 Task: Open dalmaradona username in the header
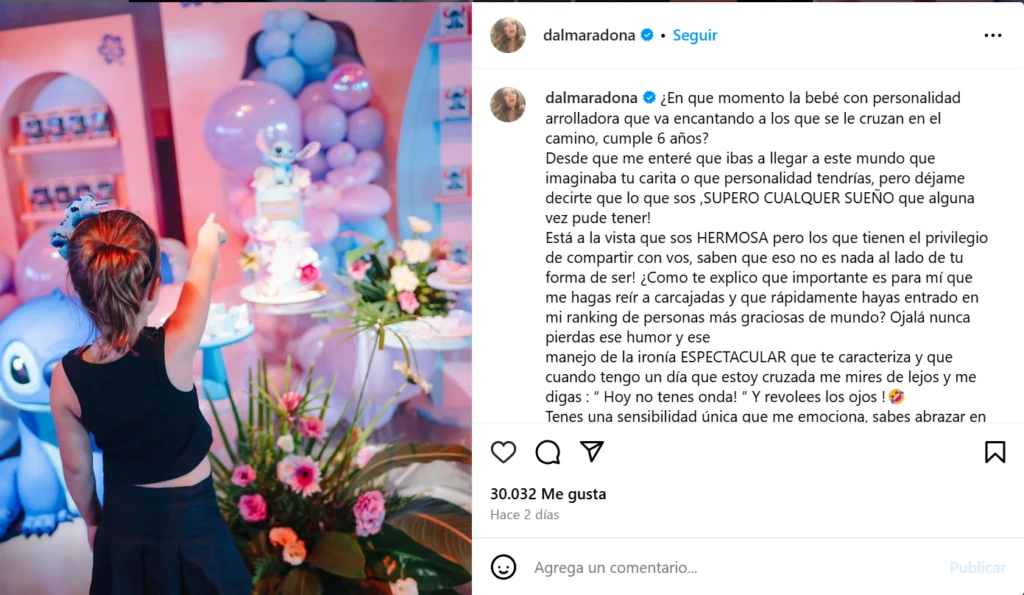click(x=589, y=35)
